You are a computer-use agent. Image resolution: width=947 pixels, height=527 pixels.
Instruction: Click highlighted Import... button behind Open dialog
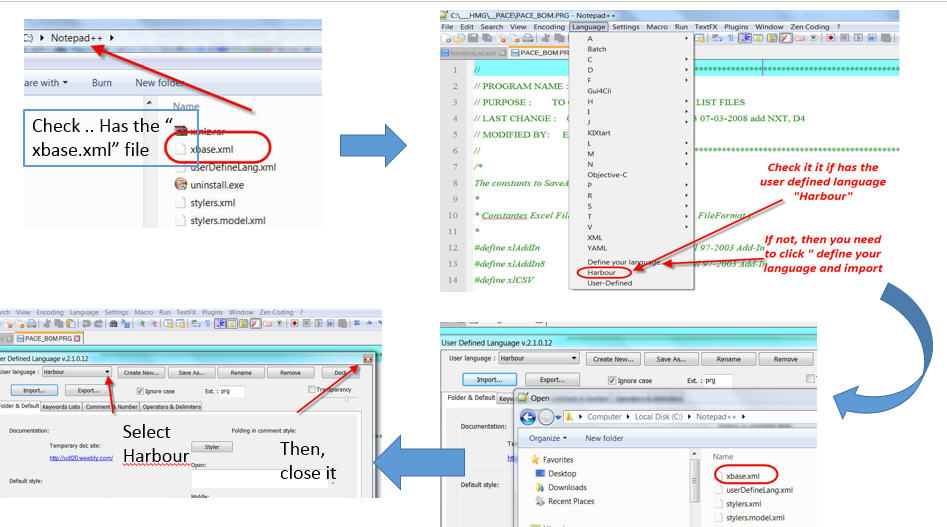coord(489,380)
